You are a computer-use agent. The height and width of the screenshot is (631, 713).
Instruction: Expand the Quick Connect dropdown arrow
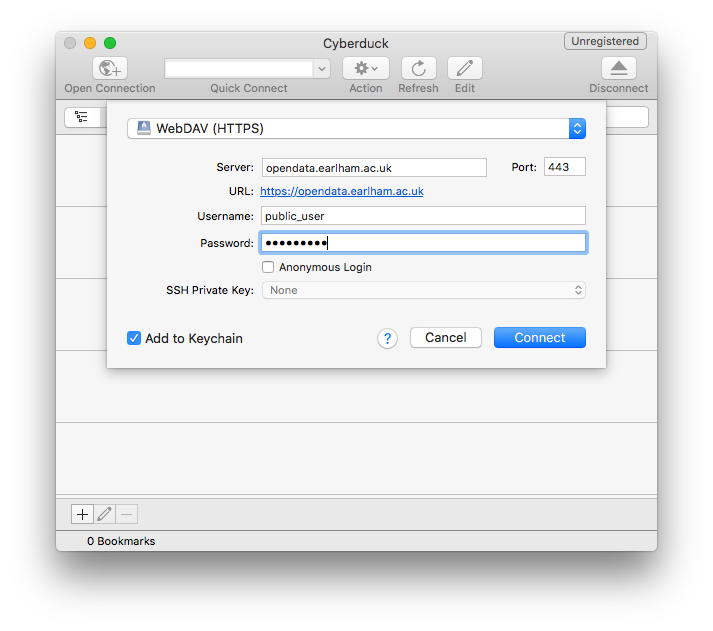click(321, 69)
